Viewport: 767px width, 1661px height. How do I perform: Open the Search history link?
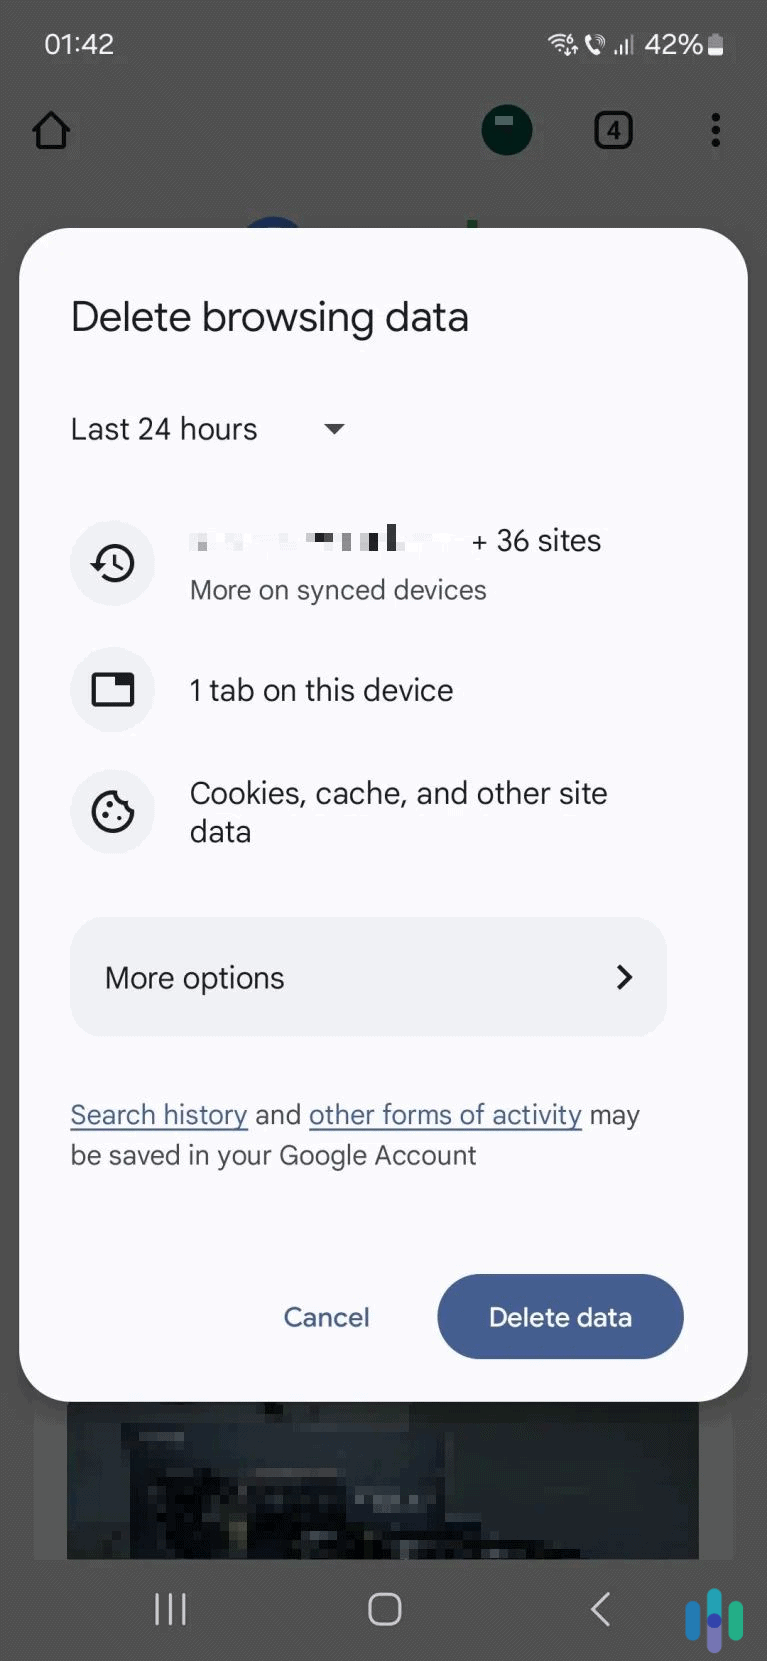click(158, 1114)
